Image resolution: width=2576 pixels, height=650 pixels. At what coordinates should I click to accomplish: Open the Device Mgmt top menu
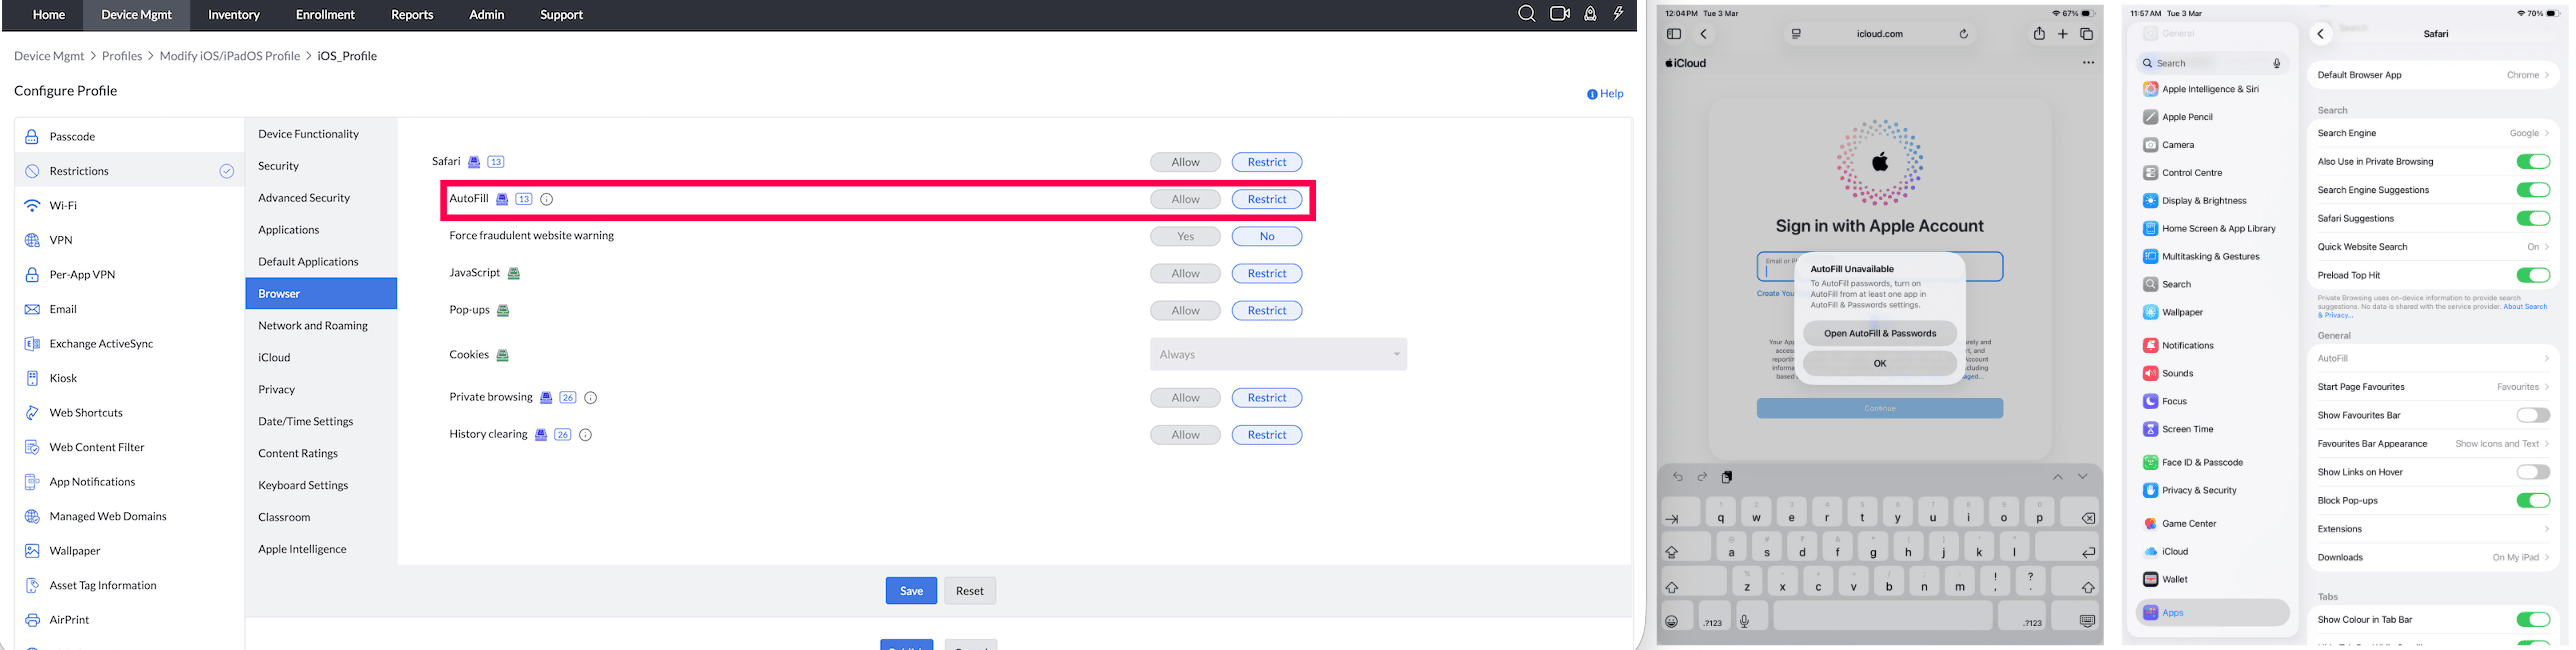[x=137, y=15]
